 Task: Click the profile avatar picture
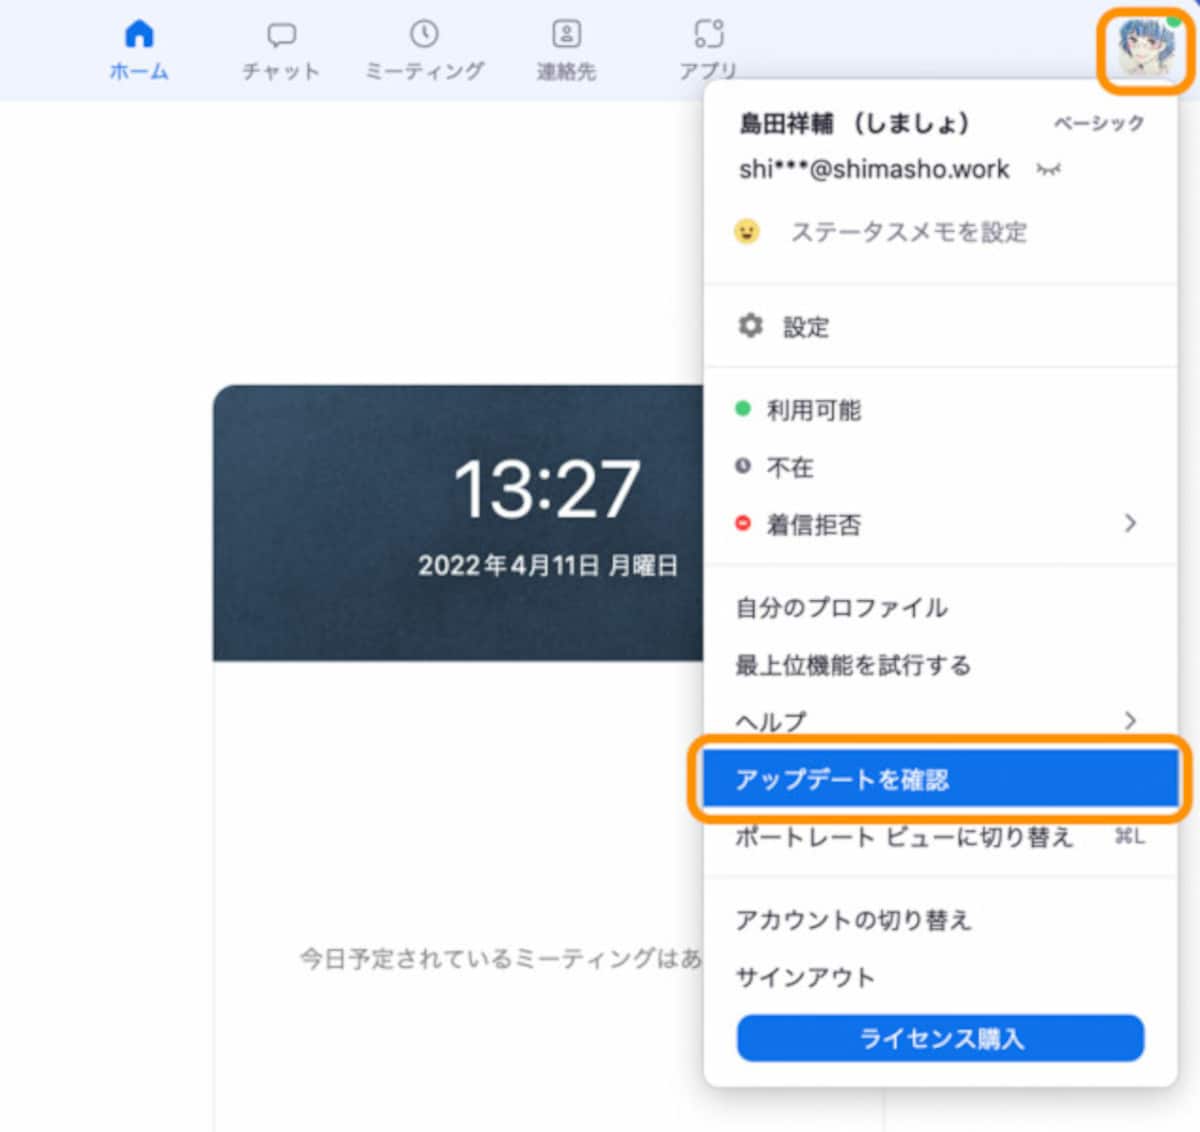pyautogui.click(x=1146, y=49)
